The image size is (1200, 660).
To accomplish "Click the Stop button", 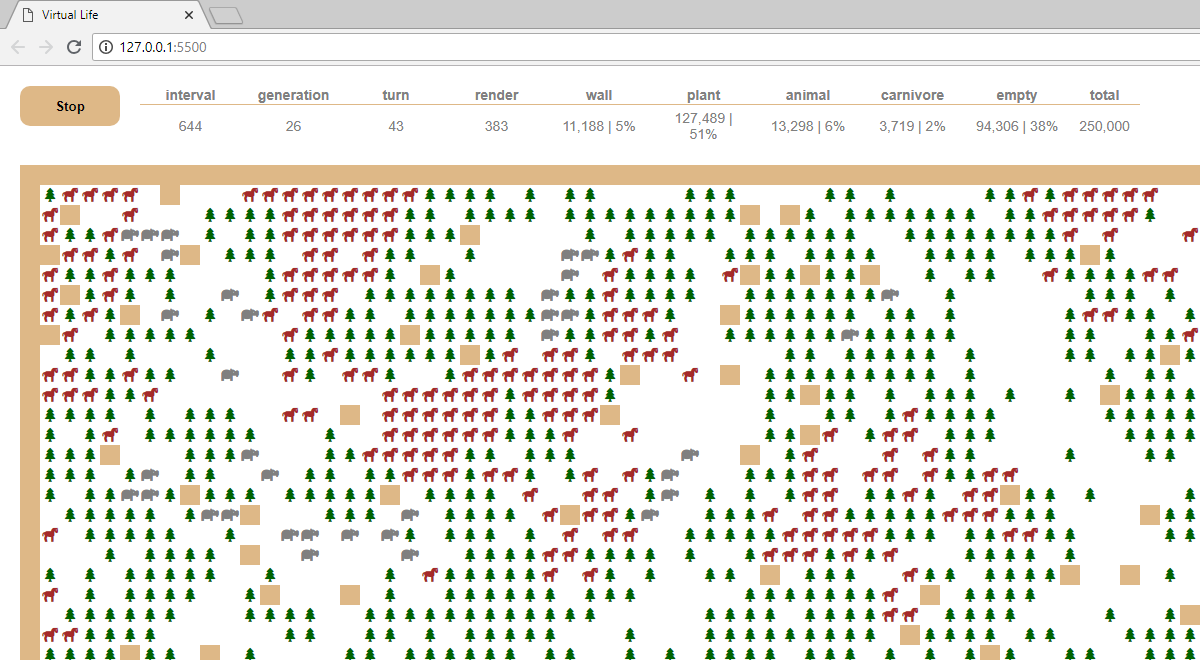I will click(70, 106).
